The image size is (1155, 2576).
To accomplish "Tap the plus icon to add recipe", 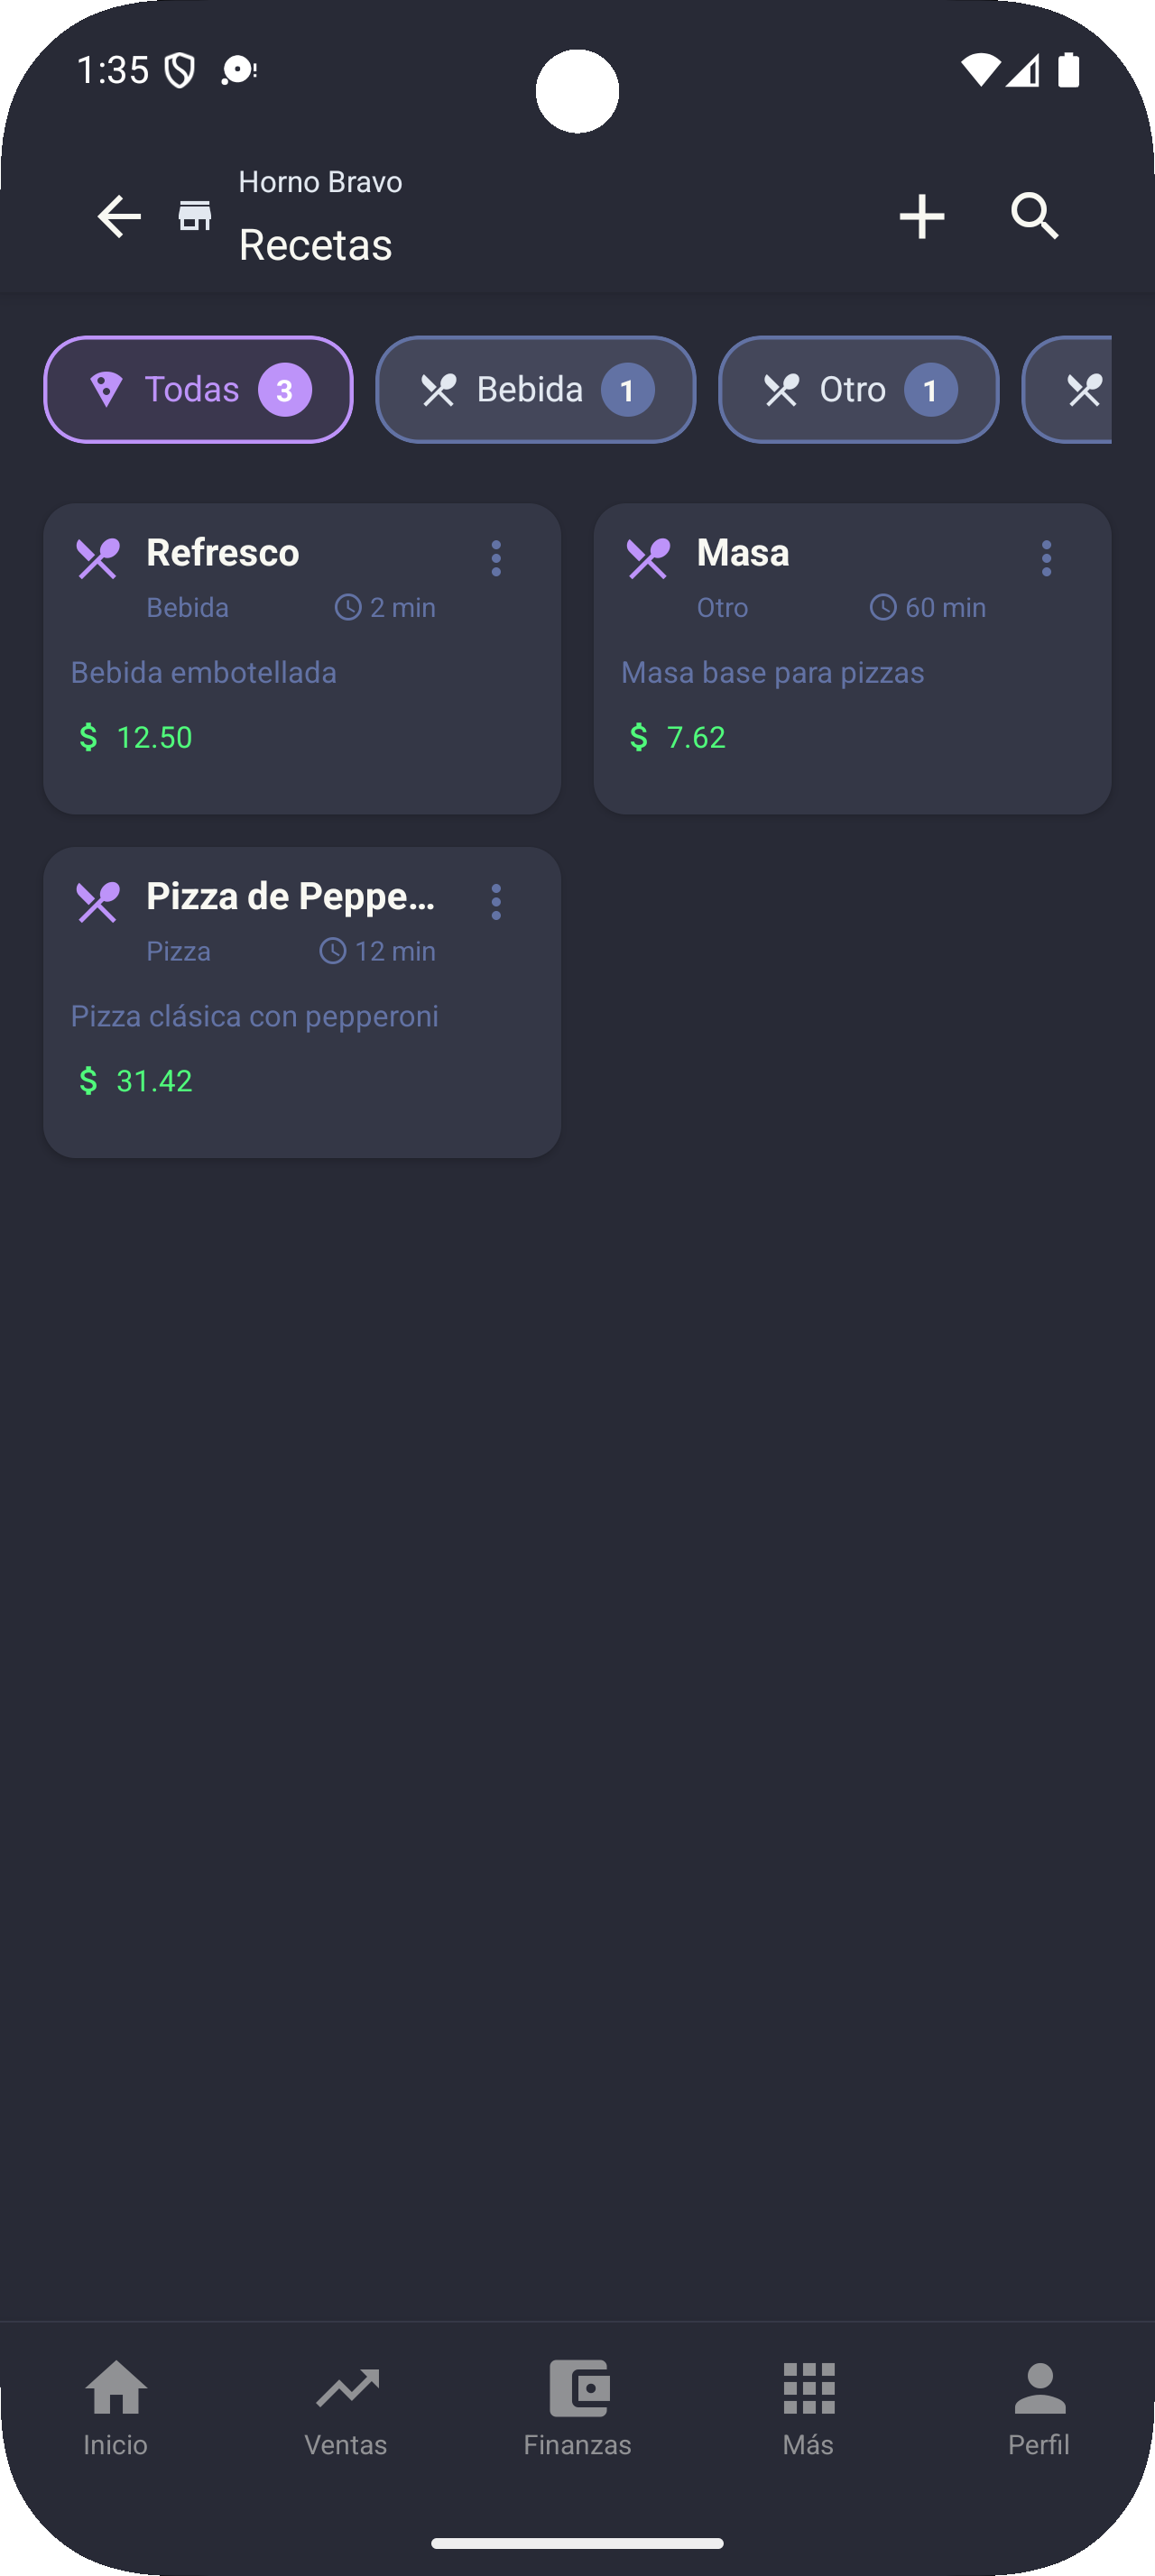I will [x=921, y=216].
